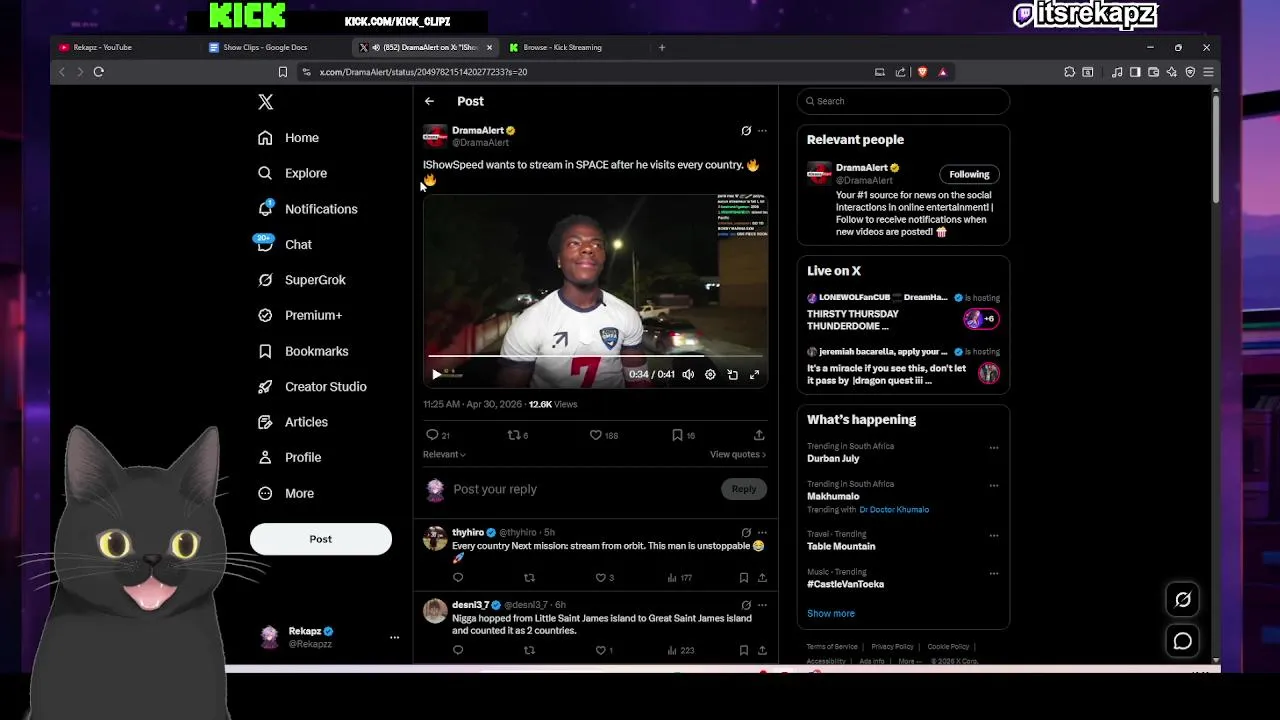Screen dimensions: 1280x720
Task: Click the reply icon with 21 replies
Action: pos(432,435)
